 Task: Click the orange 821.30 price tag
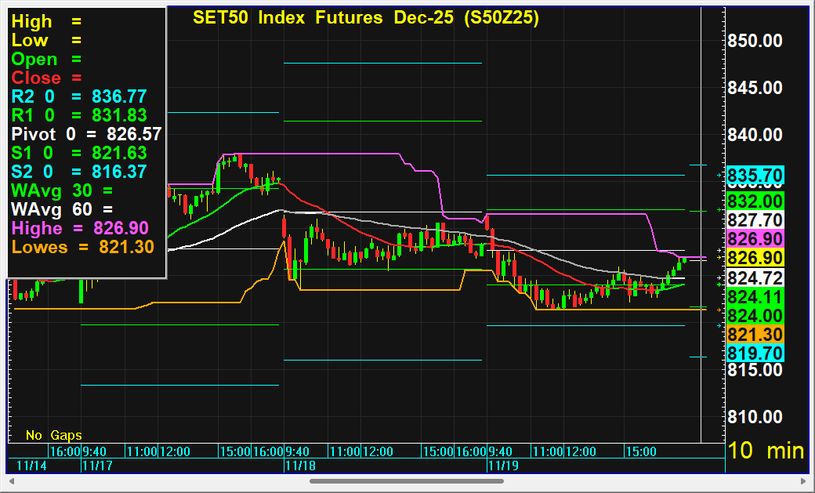click(x=754, y=333)
